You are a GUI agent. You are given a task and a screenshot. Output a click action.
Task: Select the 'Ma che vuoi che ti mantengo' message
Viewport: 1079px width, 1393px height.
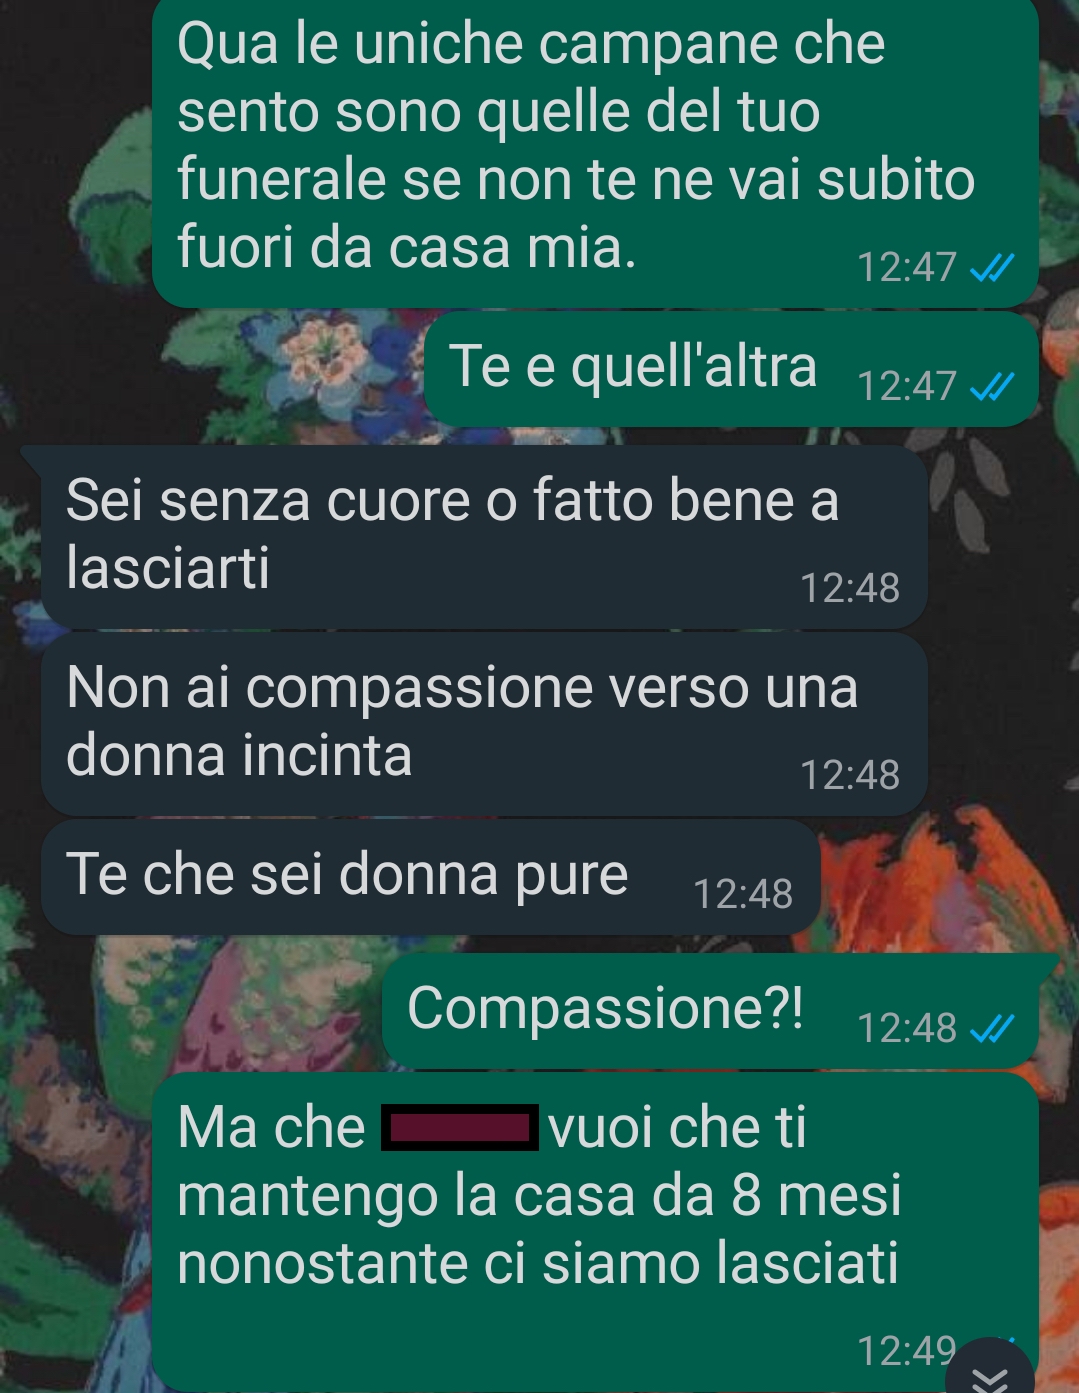pos(595,1232)
